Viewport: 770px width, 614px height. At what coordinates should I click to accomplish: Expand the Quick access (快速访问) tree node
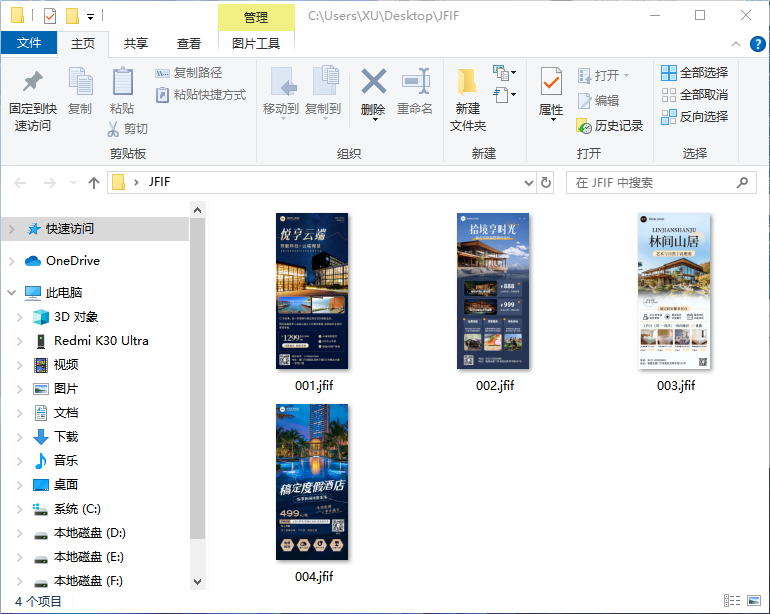pos(12,229)
